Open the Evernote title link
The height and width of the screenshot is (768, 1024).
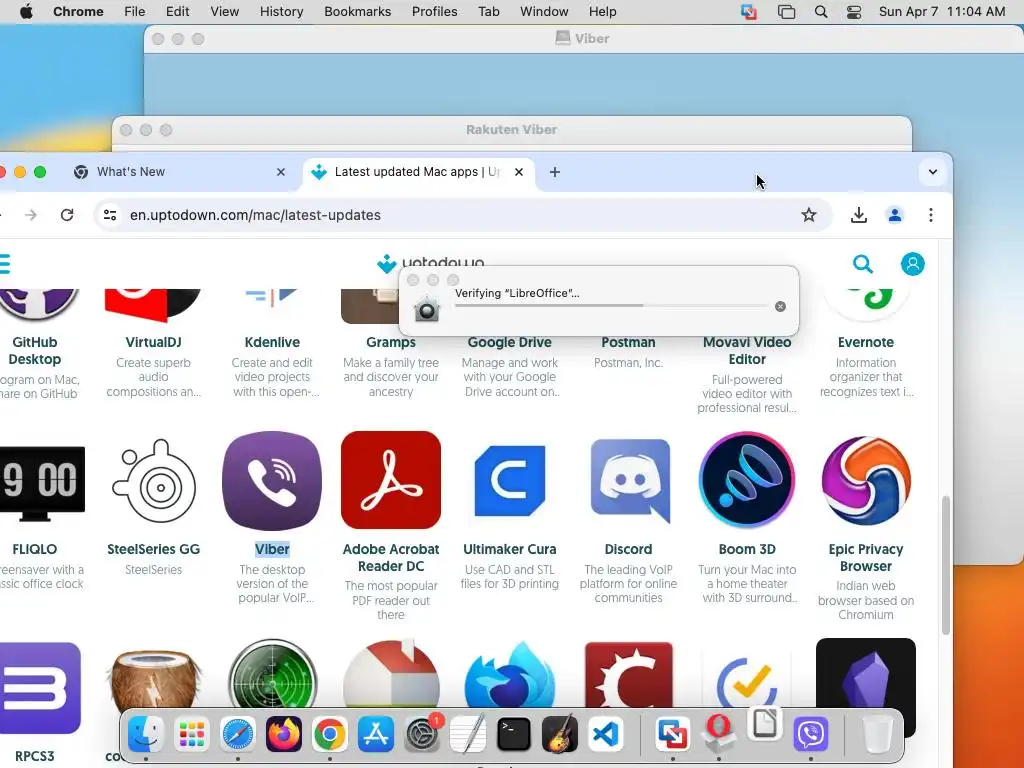(865, 342)
